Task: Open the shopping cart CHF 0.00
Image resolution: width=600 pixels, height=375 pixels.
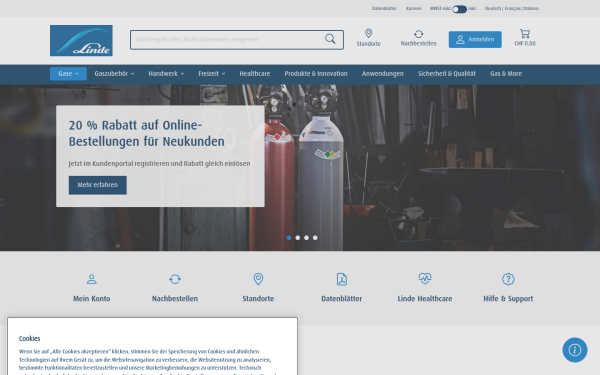Action: pos(525,38)
